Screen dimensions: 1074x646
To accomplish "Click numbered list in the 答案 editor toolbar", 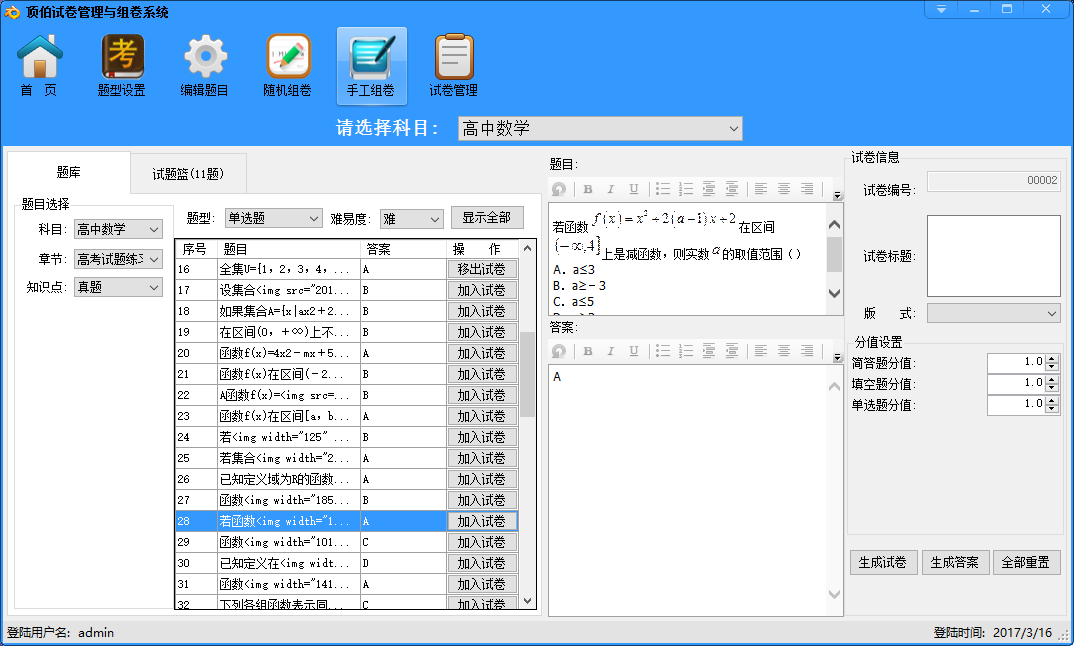I will 686,351.
